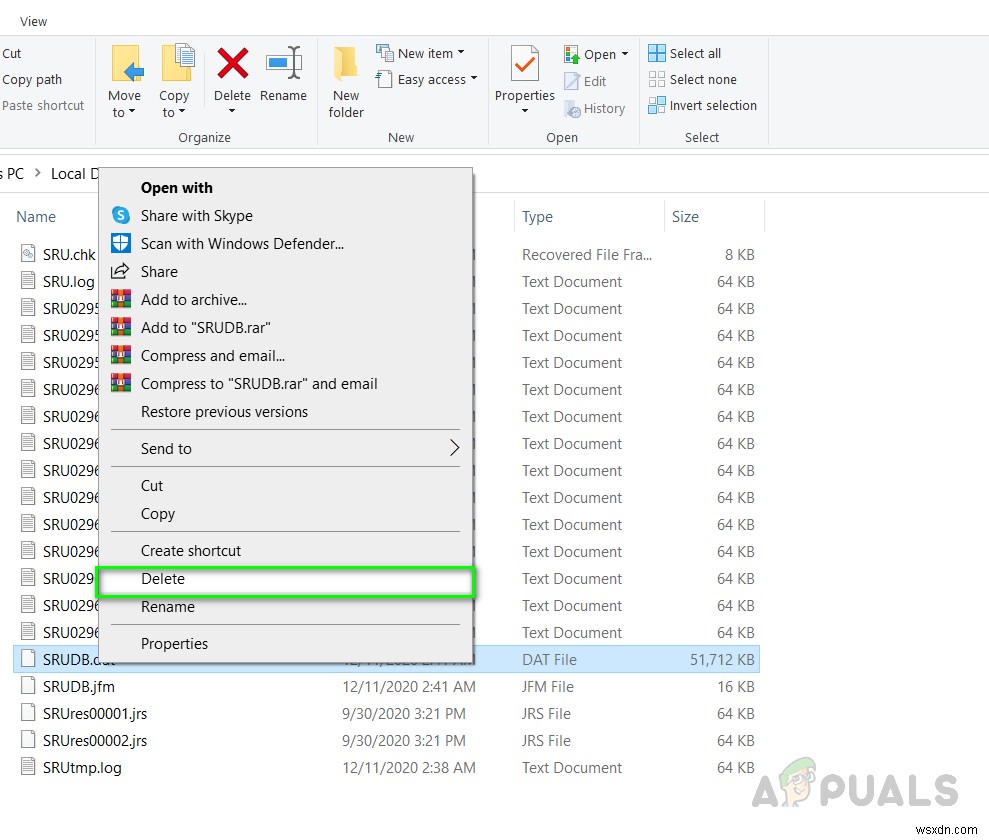Expand the Send to submenu arrow
Screen dimensions: 989x840
coord(455,448)
